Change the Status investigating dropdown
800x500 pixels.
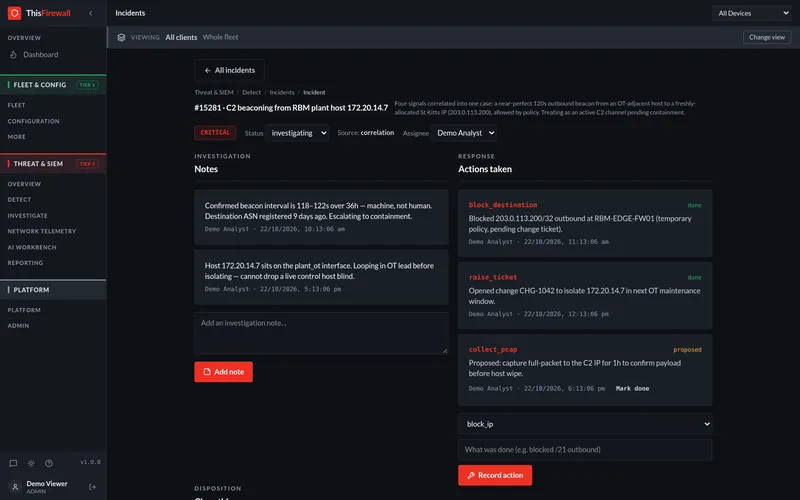[x=298, y=133]
